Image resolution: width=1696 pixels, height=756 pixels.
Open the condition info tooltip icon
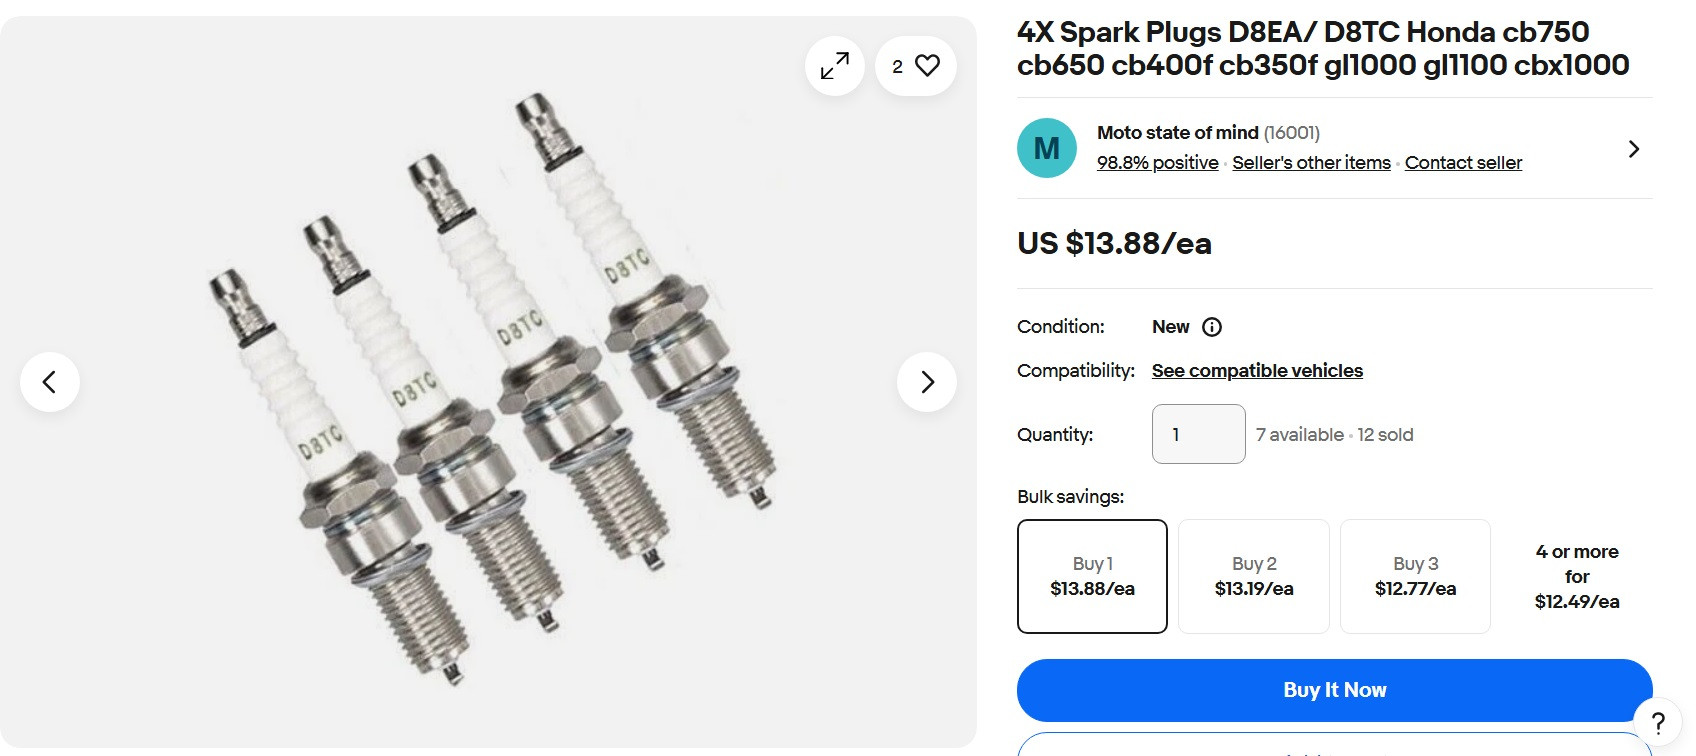[x=1211, y=327]
